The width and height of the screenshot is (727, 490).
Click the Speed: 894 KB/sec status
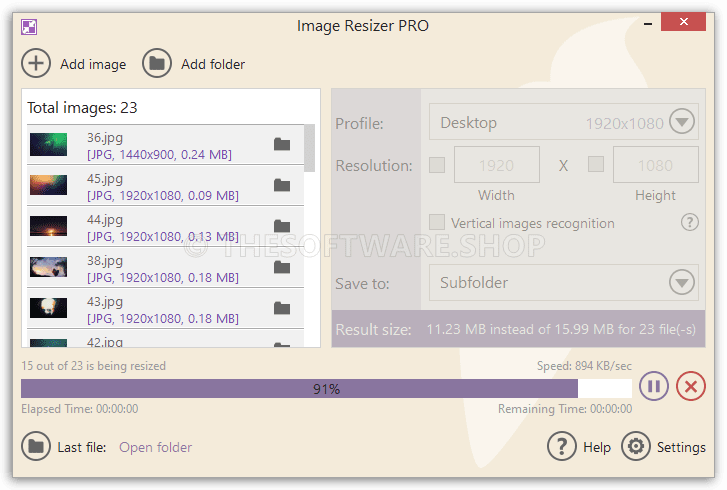tap(584, 366)
